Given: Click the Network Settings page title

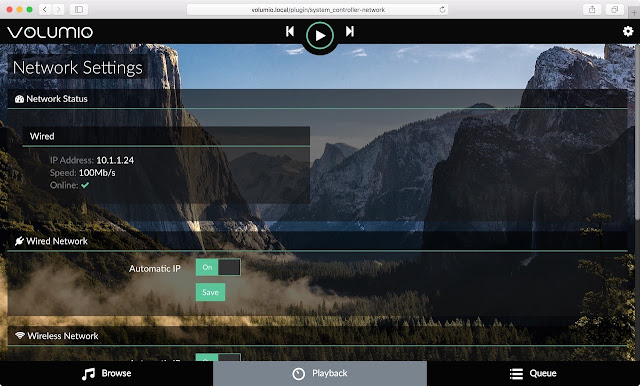Looking at the screenshot, I should tap(78, 68).
